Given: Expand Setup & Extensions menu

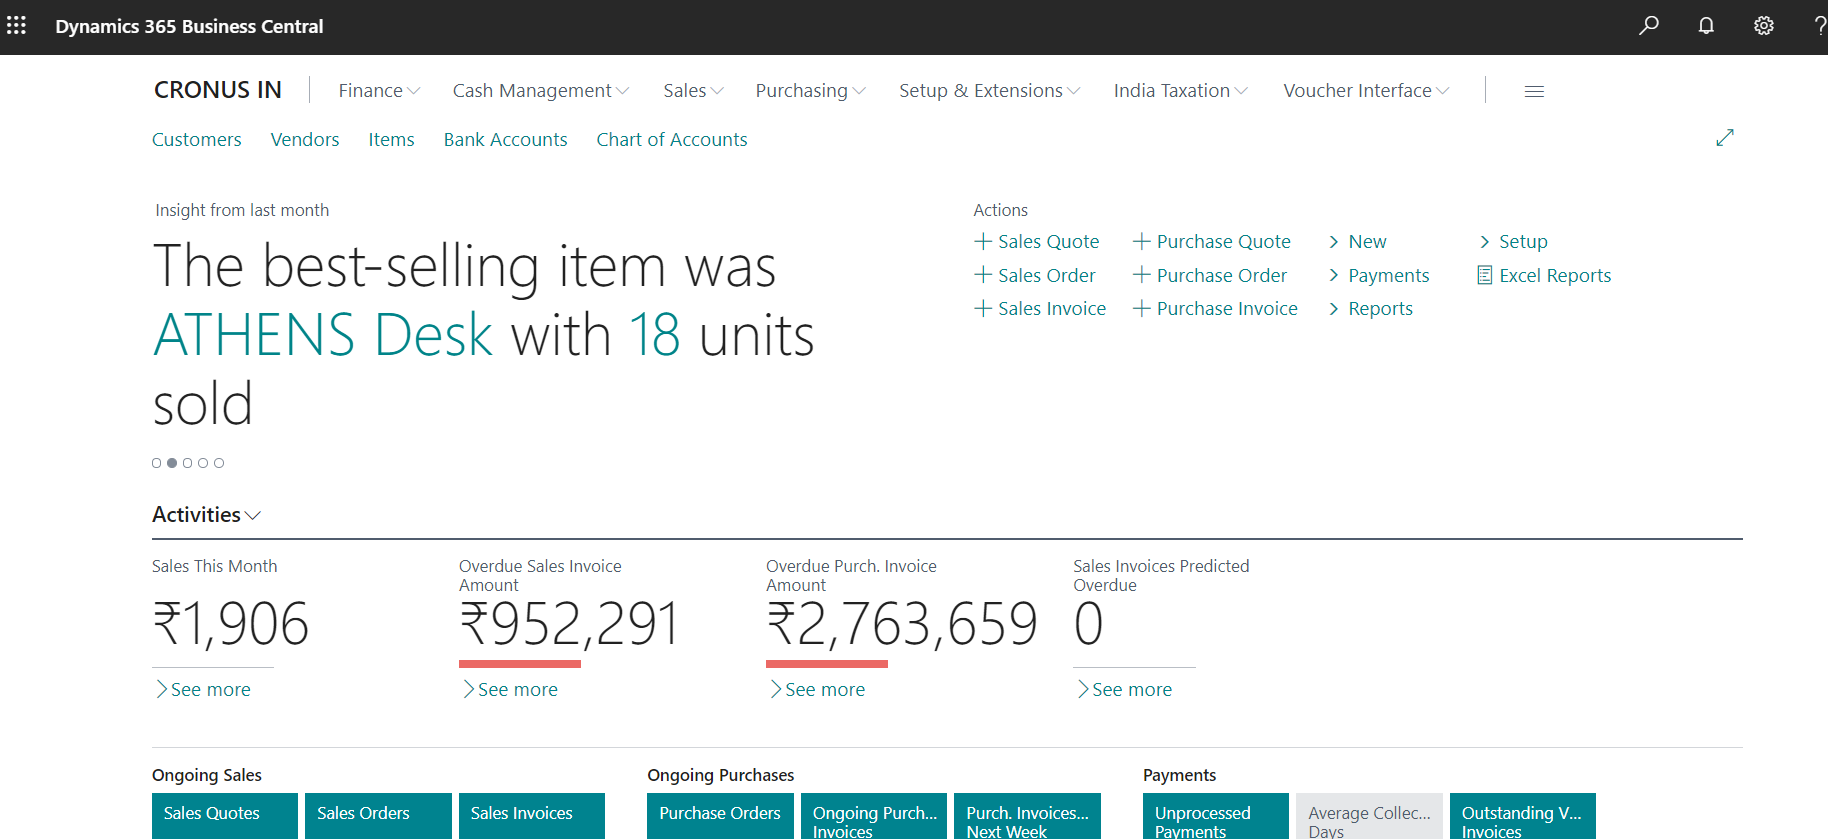Looking at the screenshot, I should 989,91.
